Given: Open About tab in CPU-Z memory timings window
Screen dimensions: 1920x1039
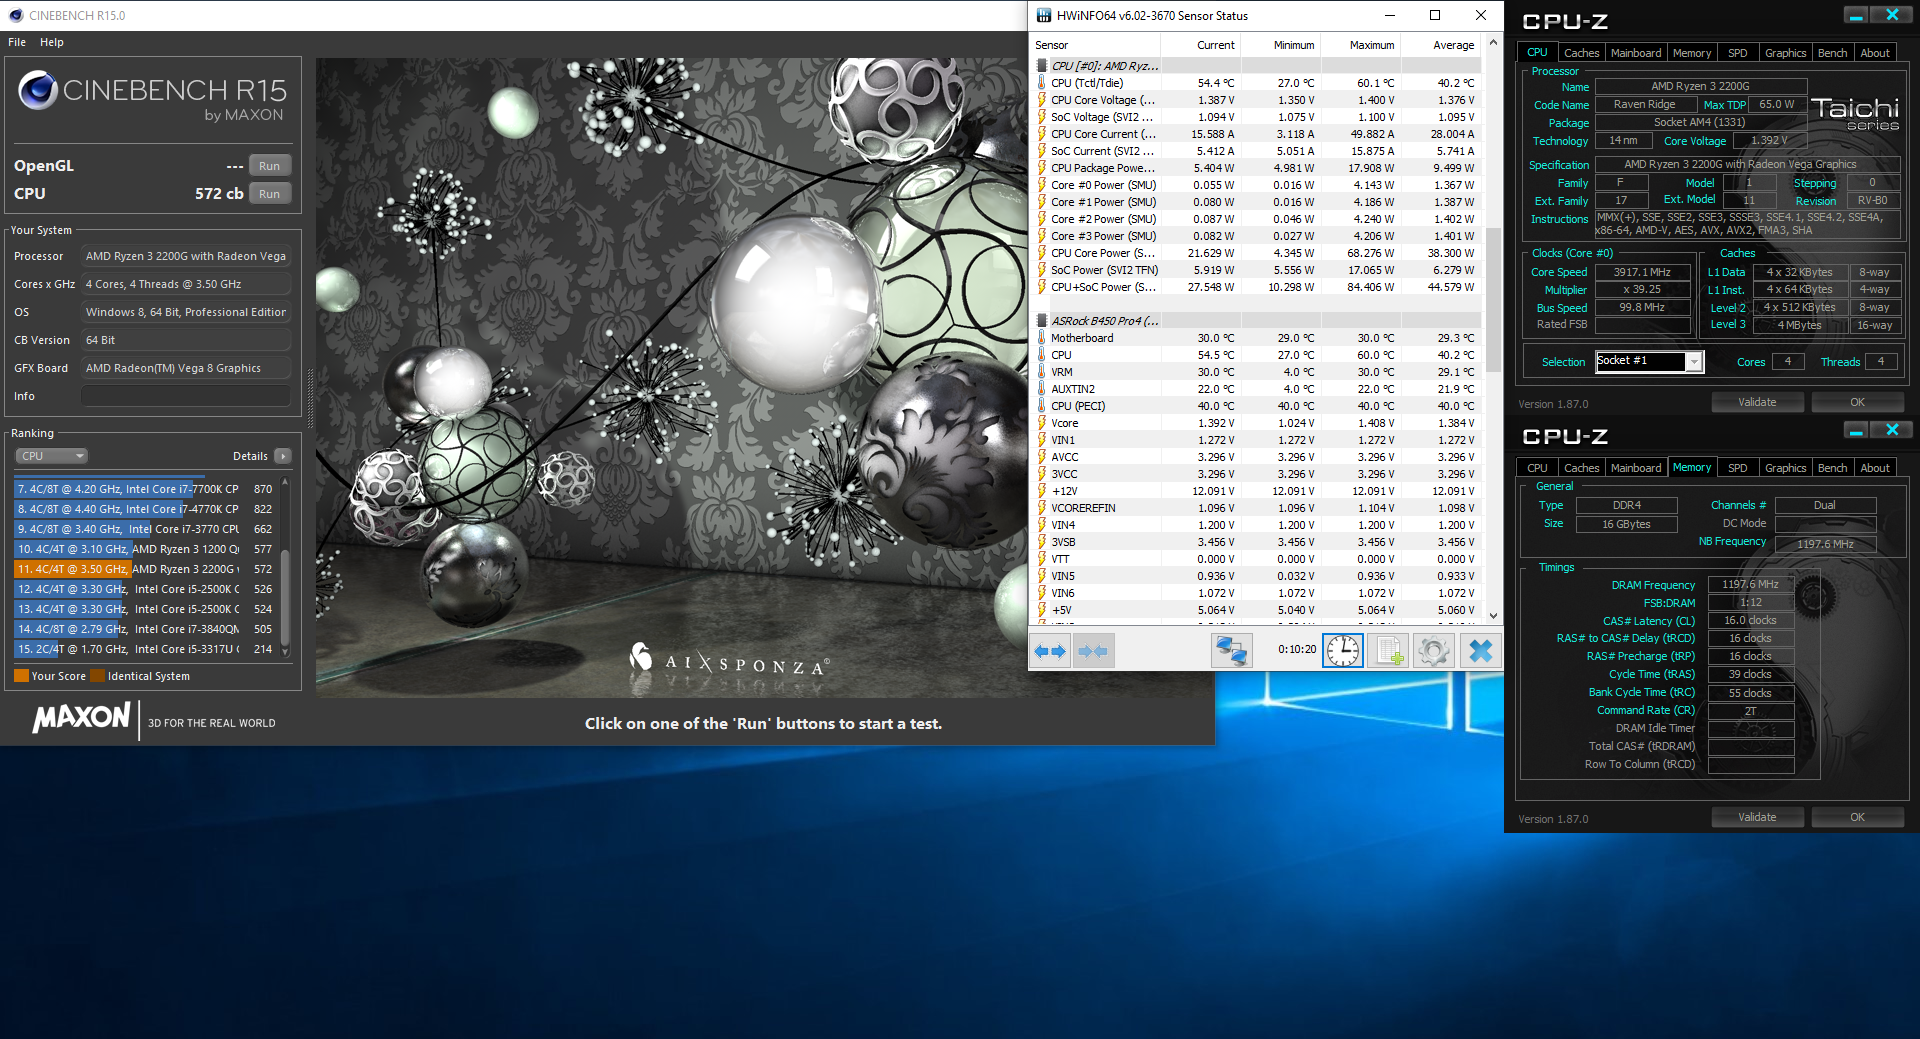Looking at the screenshot, I should pos(1875,468).
